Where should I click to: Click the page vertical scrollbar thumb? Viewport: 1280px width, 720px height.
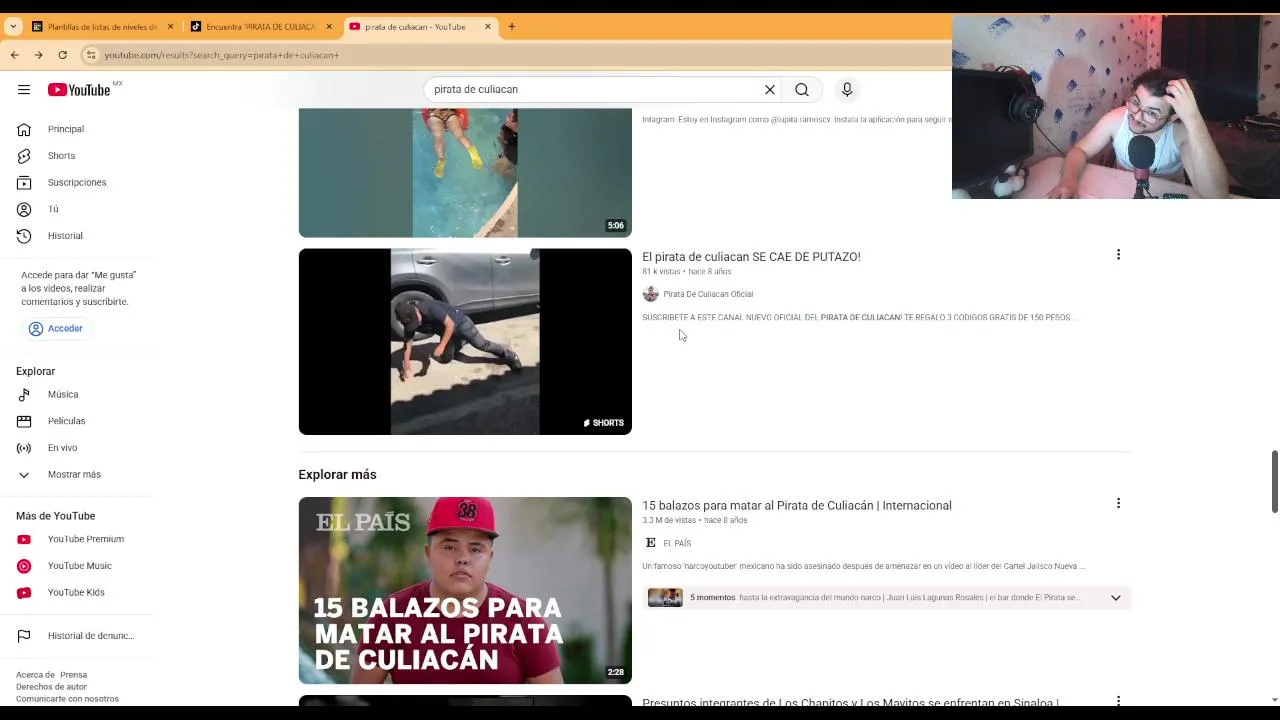(1274, 482)
